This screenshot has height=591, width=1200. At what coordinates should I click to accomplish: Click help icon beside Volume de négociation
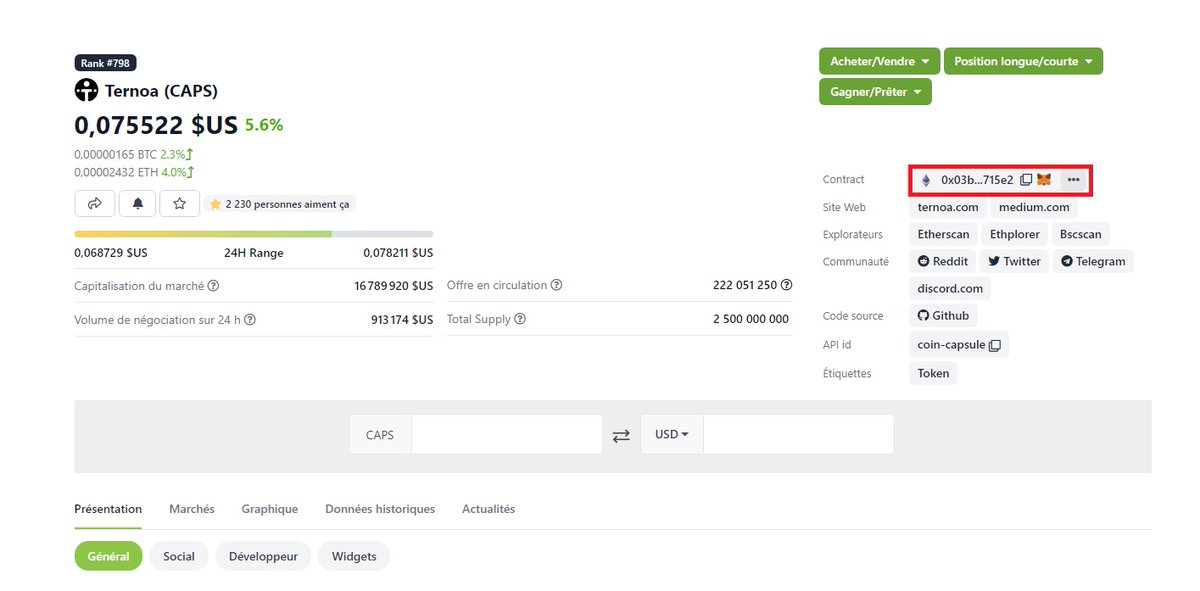pos(250,320)
